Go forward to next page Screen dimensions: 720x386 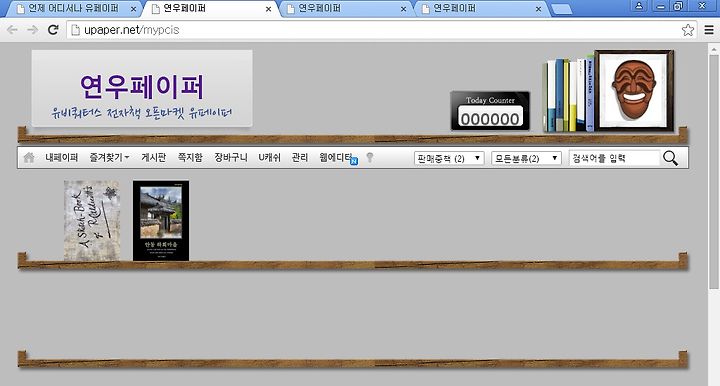33,30
